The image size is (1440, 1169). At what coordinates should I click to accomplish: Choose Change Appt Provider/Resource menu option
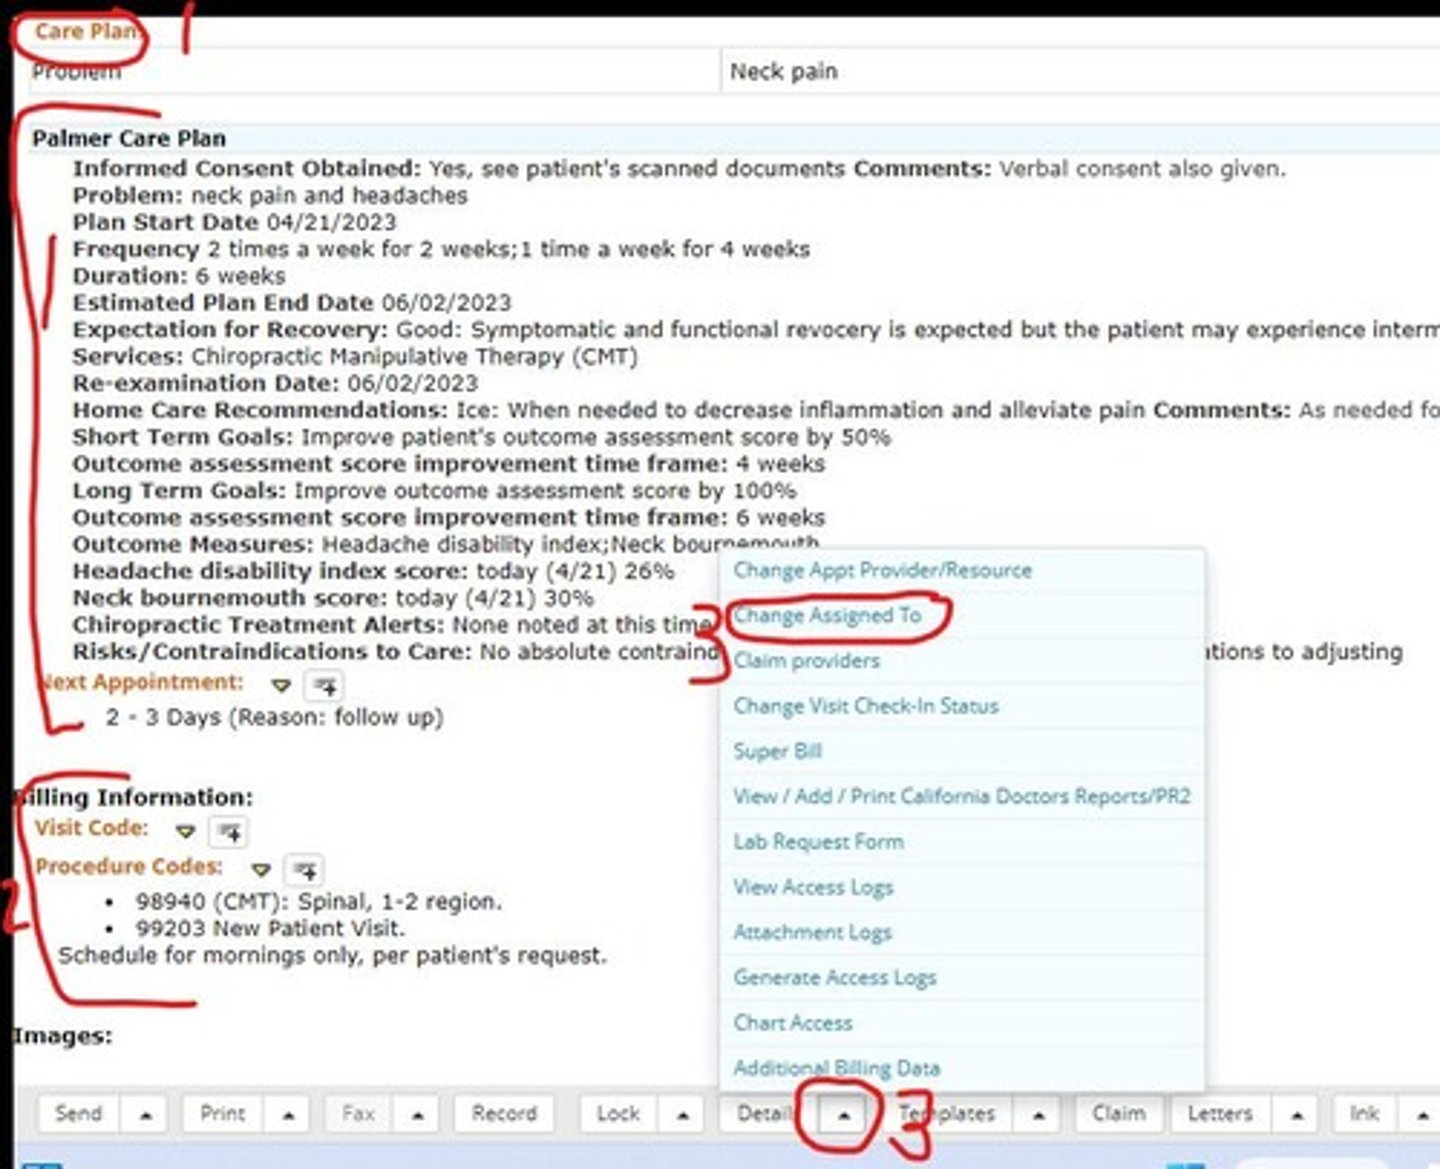tap(882, 571)
